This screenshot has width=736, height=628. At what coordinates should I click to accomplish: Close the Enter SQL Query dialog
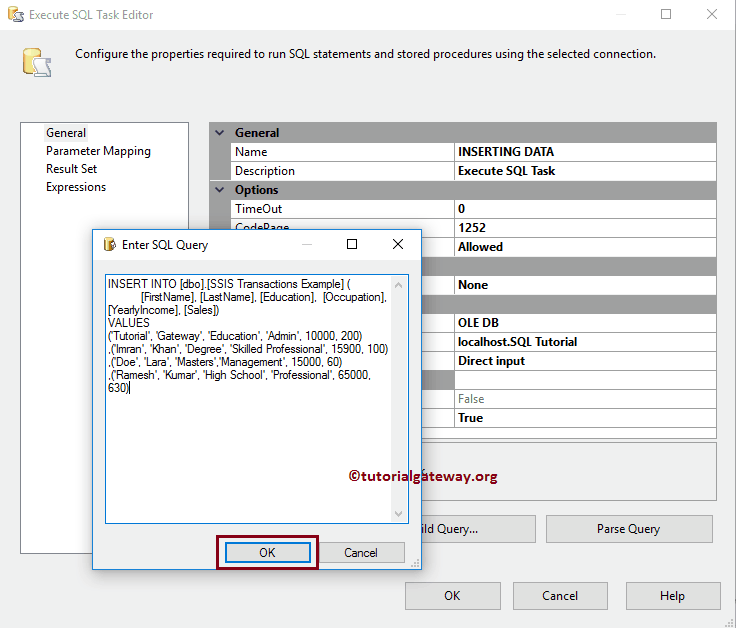pyautogui.click(x=398, y=244)
